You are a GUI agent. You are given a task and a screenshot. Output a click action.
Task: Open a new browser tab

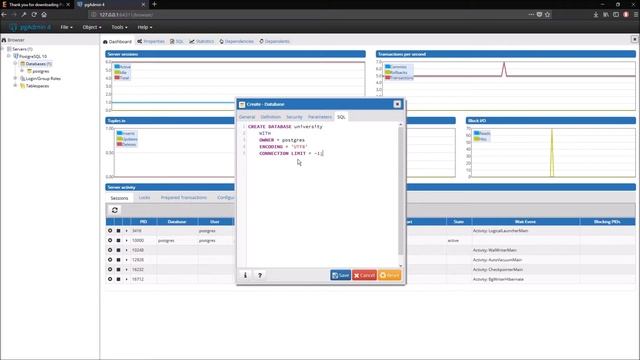click(x=154, y=4)
